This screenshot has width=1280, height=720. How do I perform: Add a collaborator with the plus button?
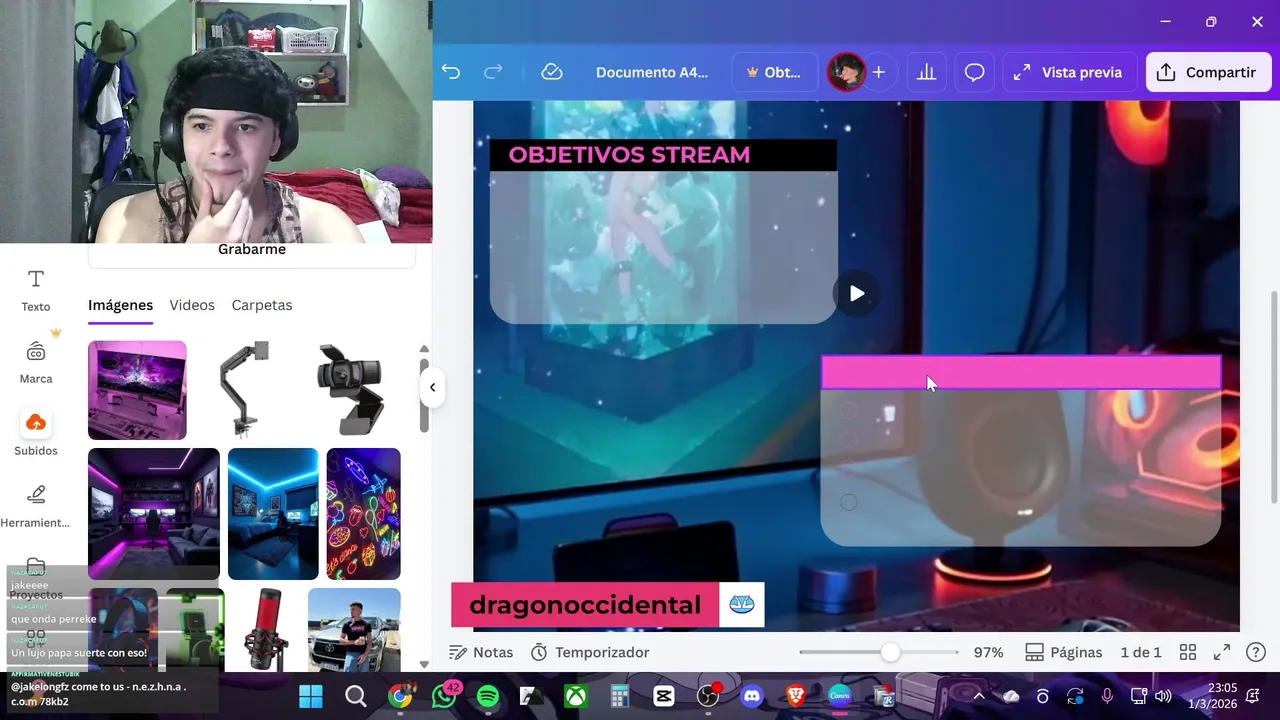[878, 72]
